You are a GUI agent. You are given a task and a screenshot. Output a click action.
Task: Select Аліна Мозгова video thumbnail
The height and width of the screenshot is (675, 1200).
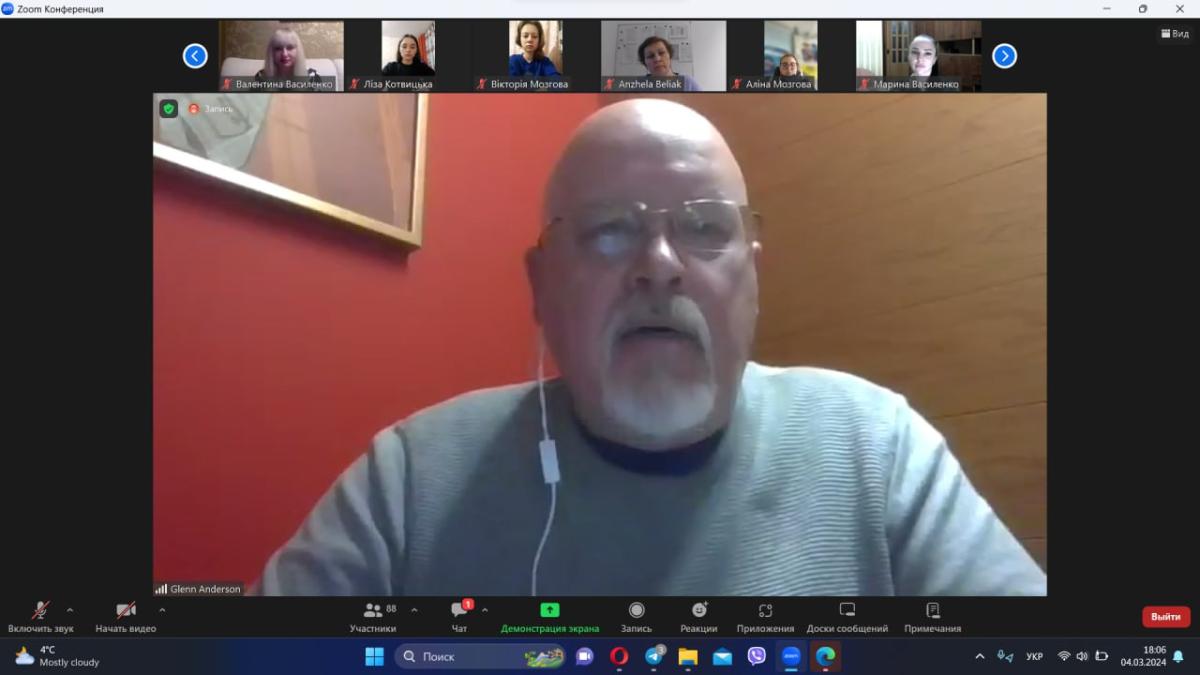(790, 56)
